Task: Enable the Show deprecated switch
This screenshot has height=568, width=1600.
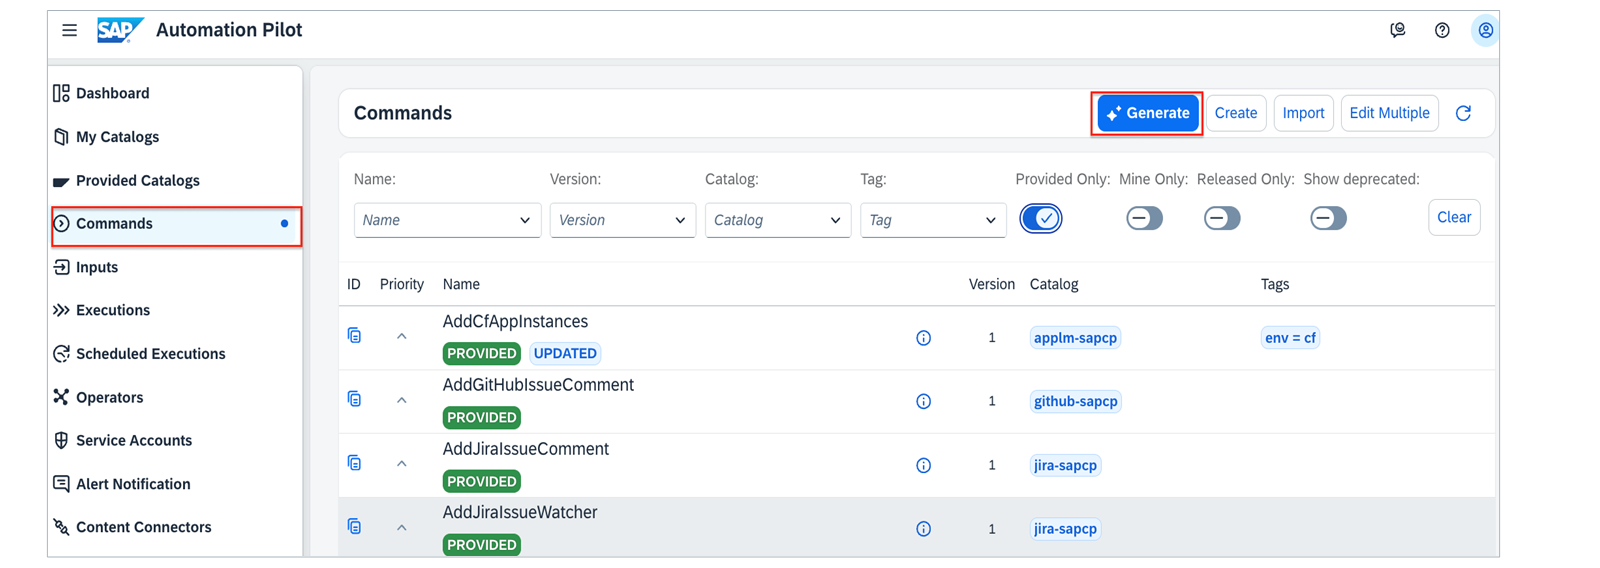Action: [1329, 218]
